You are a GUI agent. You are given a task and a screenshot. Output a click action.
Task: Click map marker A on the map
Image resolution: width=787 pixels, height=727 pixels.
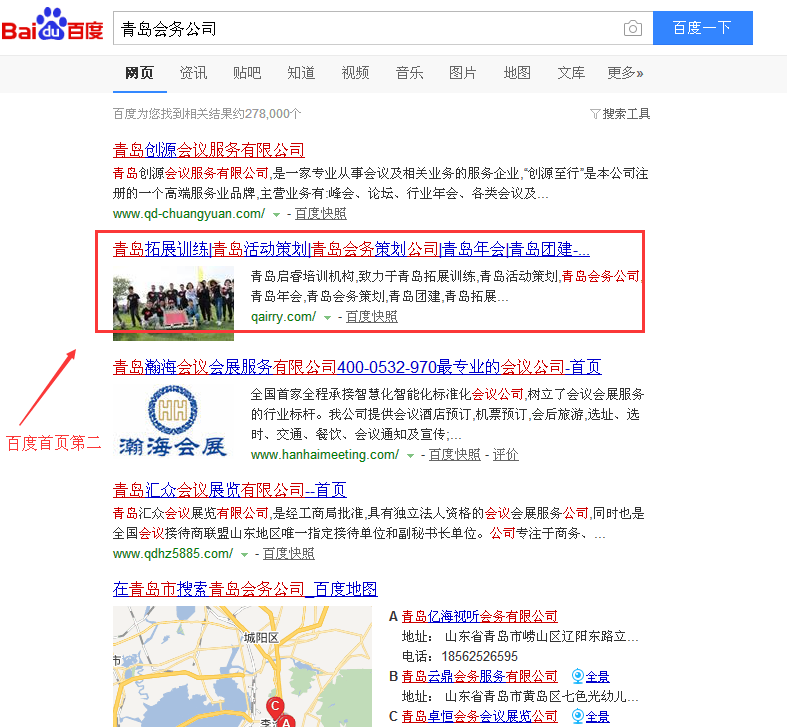tap(287, 720)
